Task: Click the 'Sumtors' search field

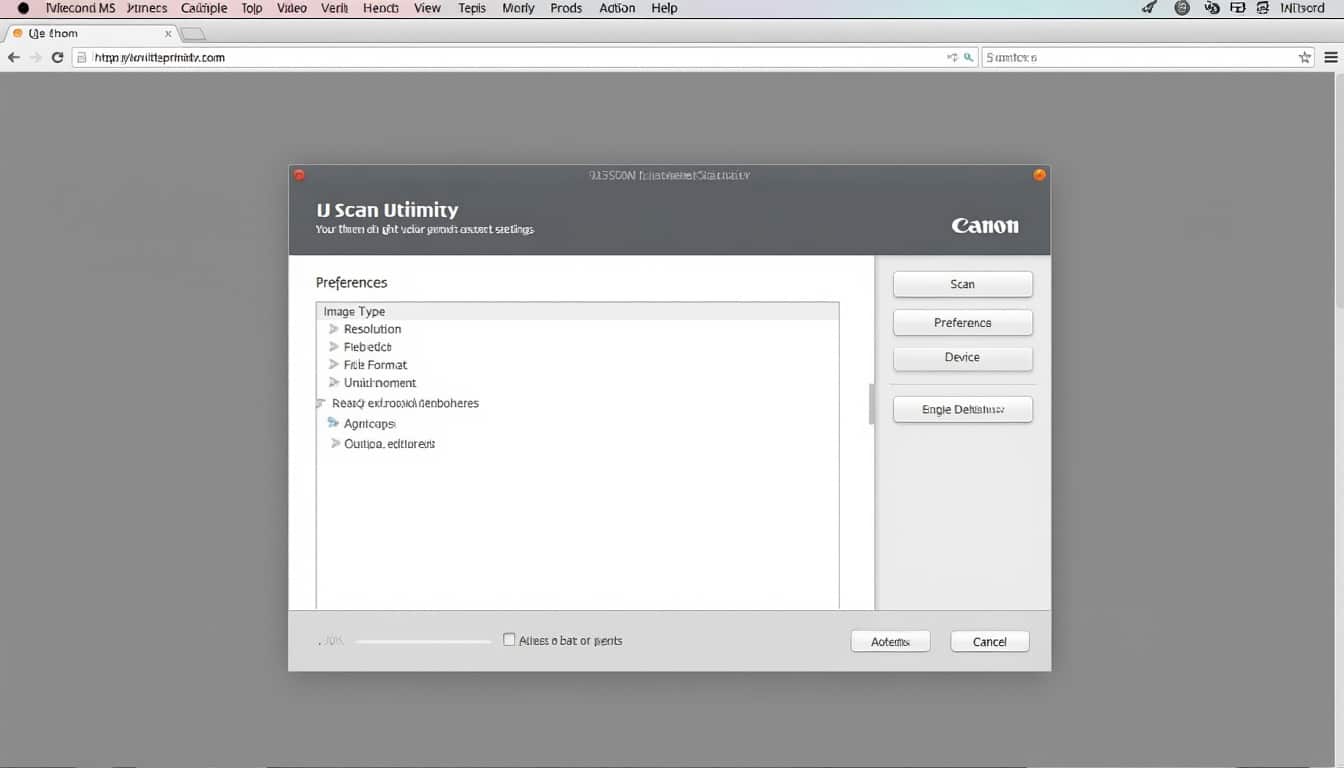Action: pos(1148,58)
